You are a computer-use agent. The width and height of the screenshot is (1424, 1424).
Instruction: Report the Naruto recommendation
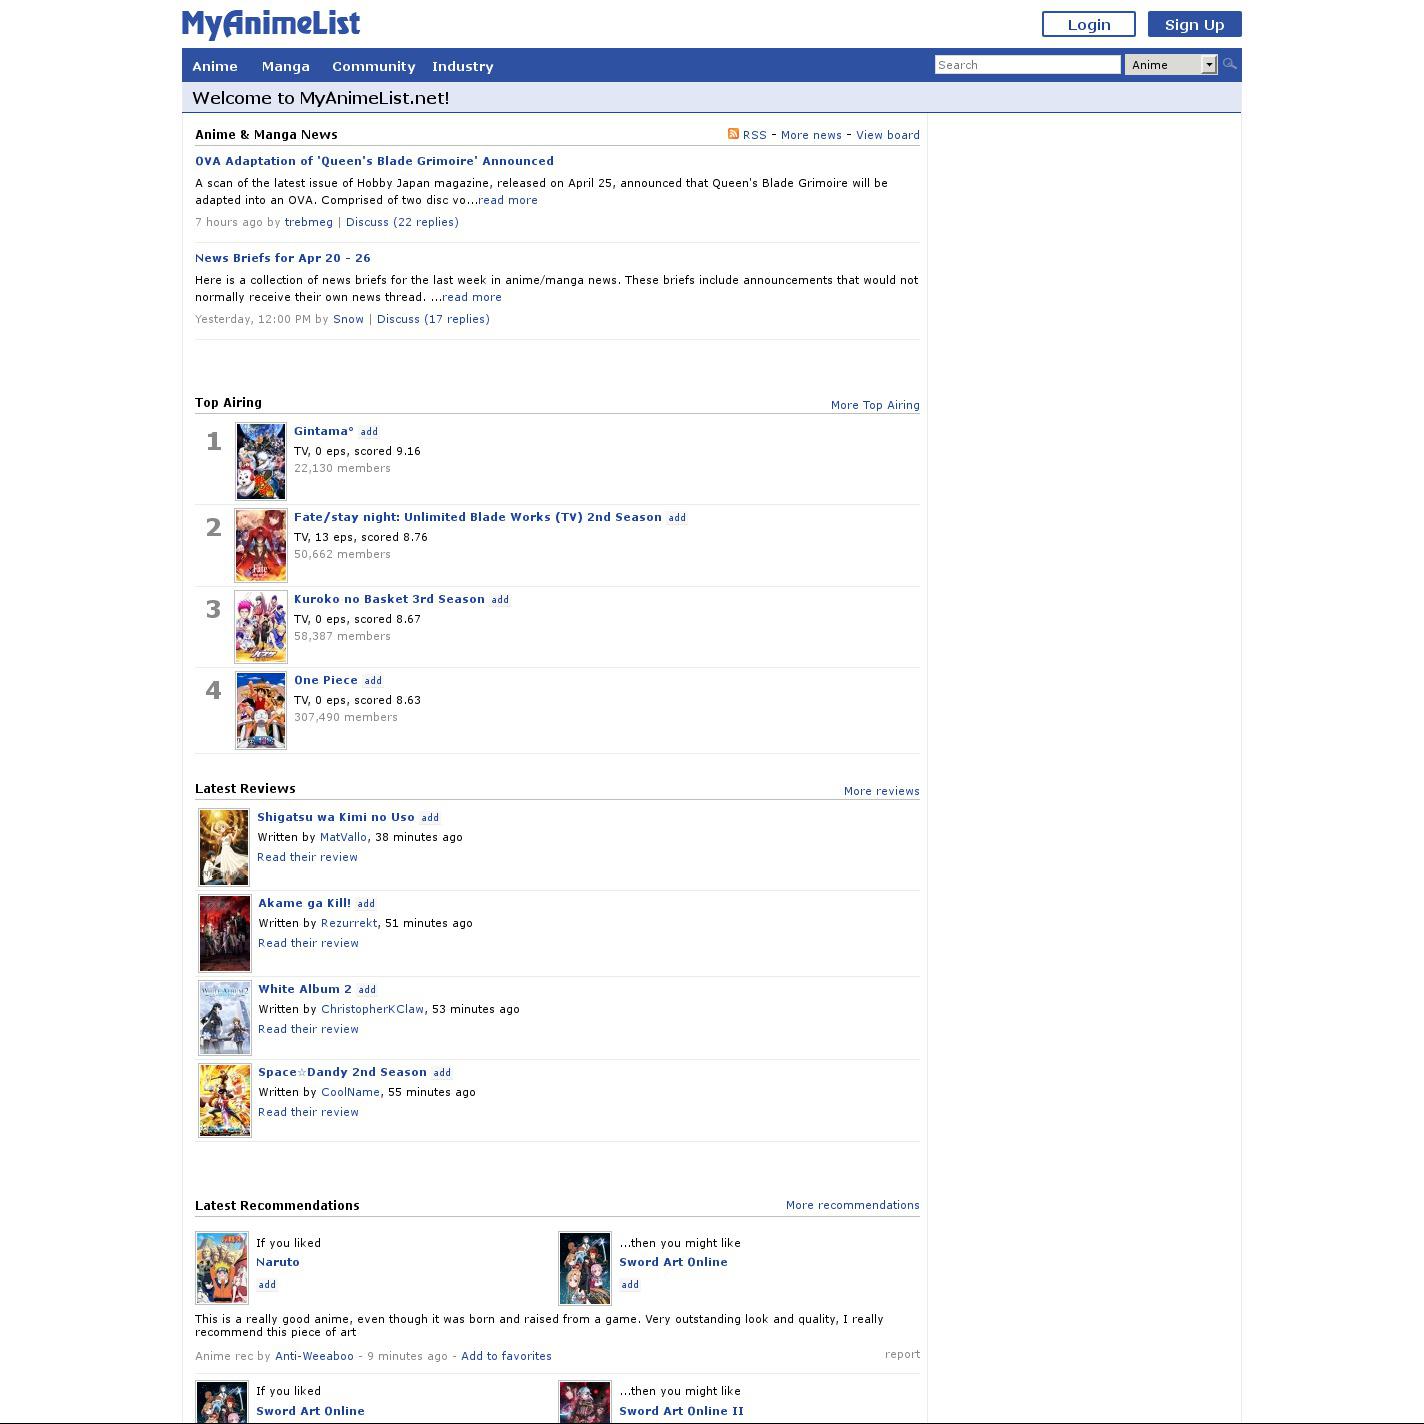click(901, 1354)
